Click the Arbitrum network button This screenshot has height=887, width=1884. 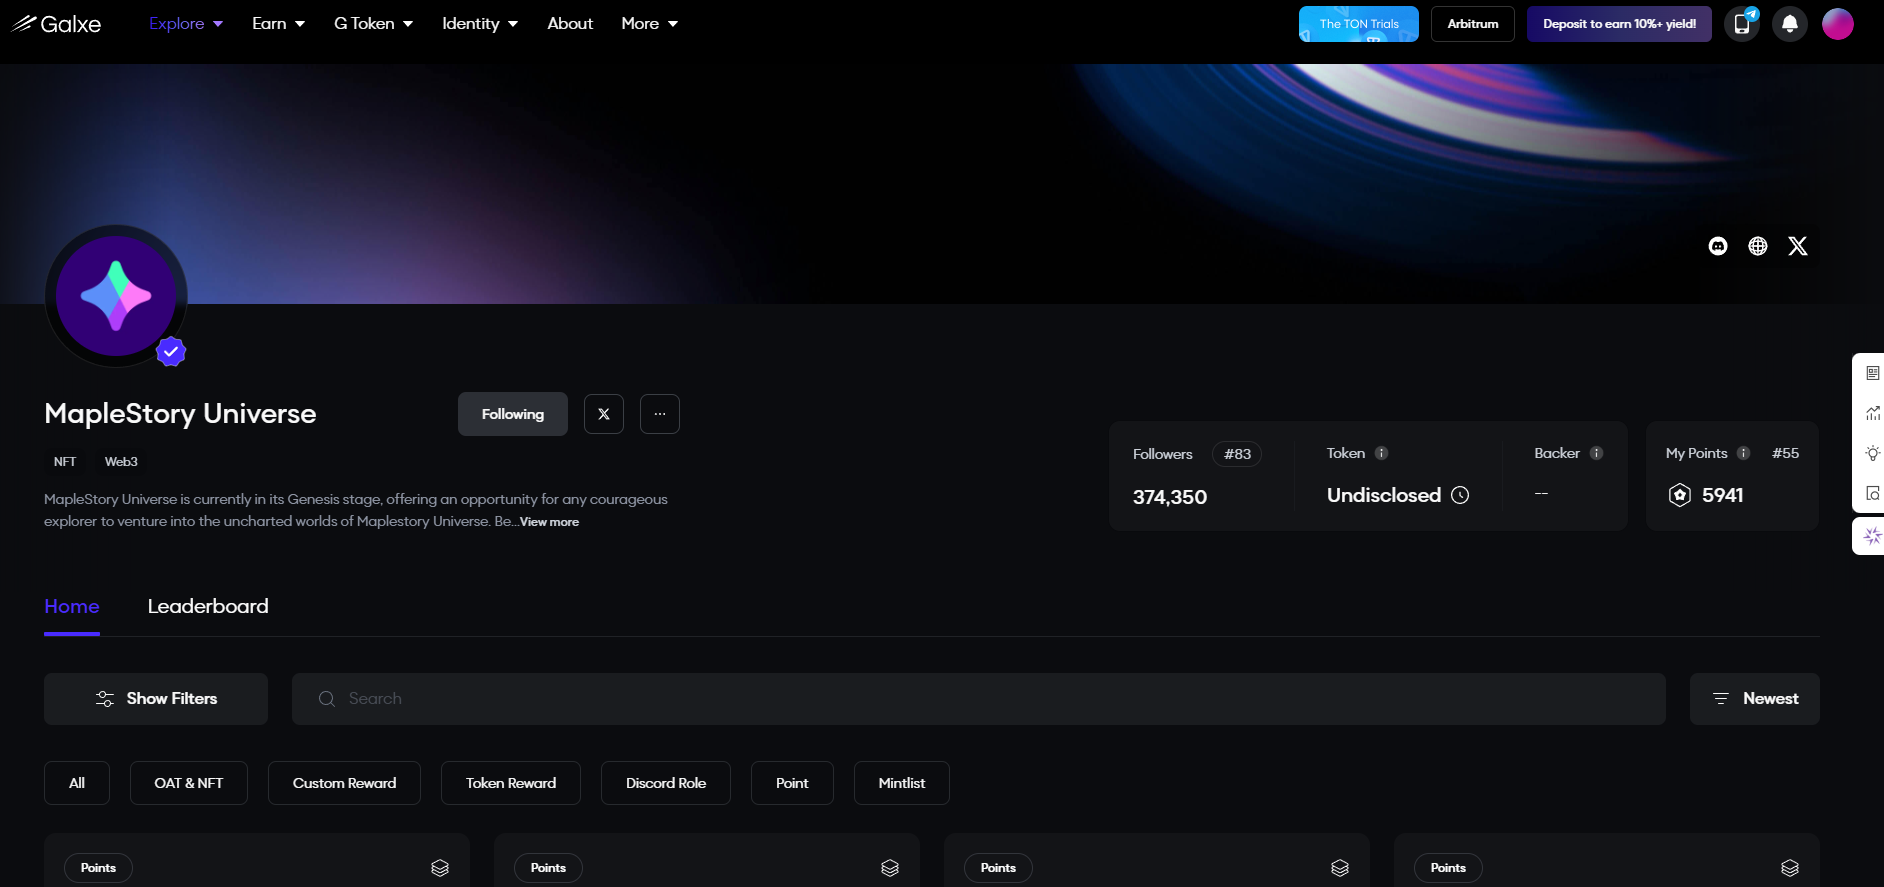pos(1473,23)
